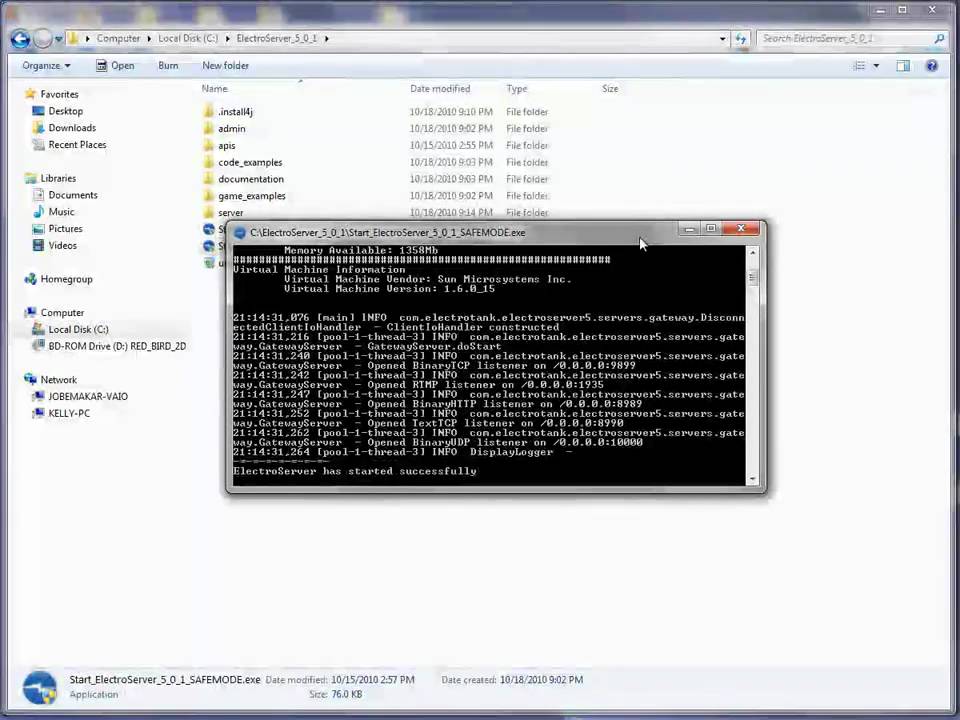Select the code_examples folder icon
Viewport: 960px width, 720px height.
(x=208, y=162)
